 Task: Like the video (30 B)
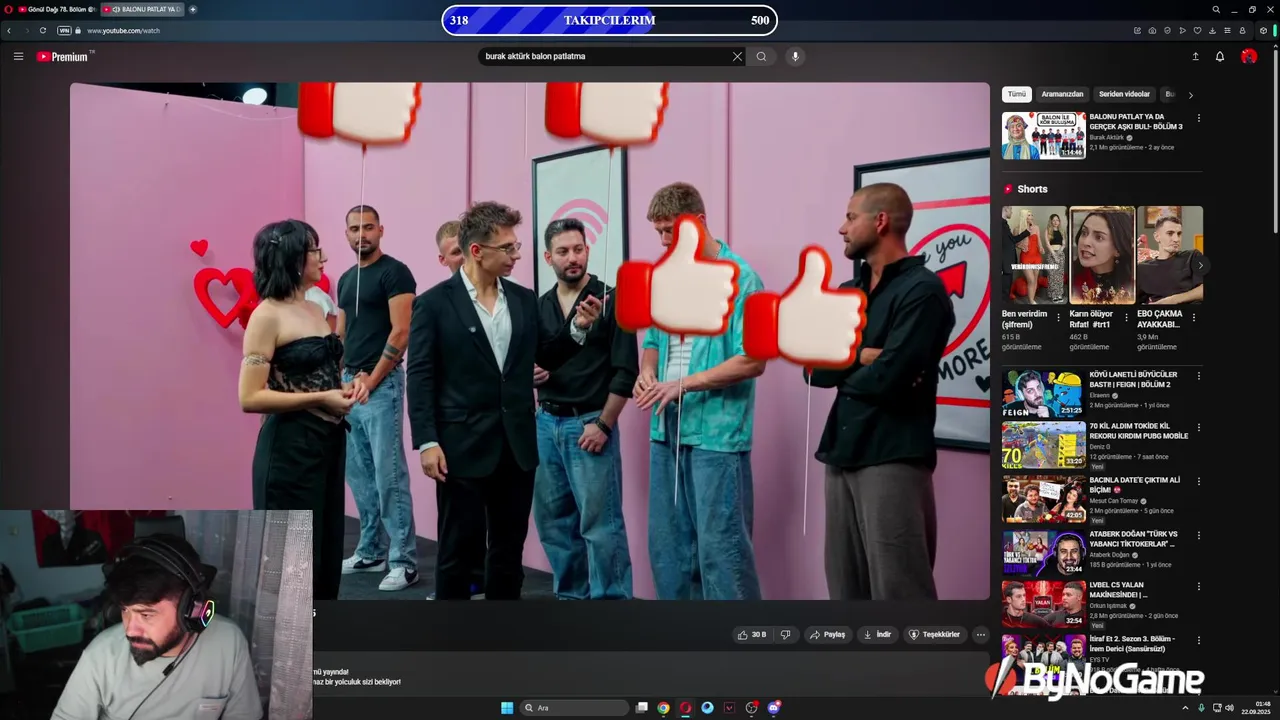click(752, 634)
